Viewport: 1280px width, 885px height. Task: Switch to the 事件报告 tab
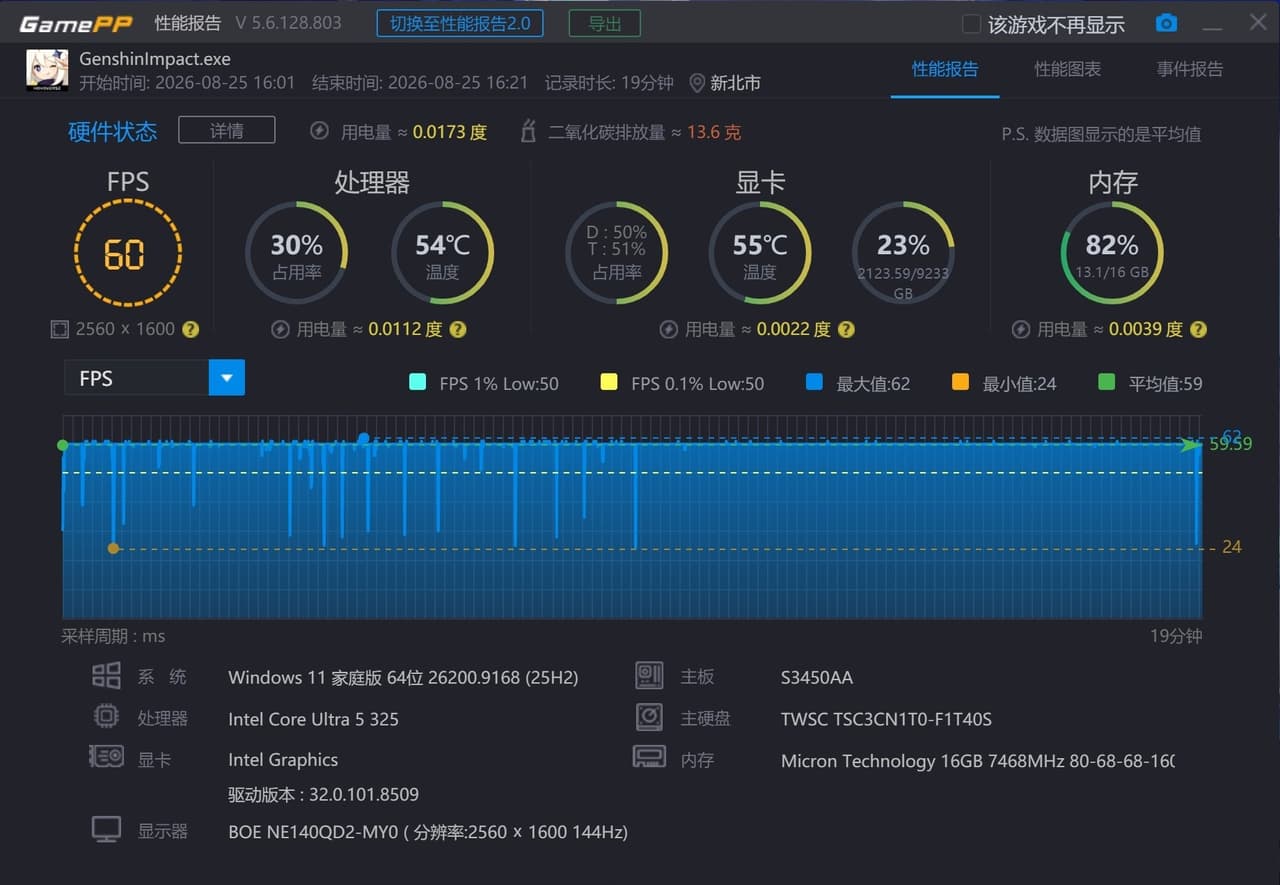(1190, 69)
